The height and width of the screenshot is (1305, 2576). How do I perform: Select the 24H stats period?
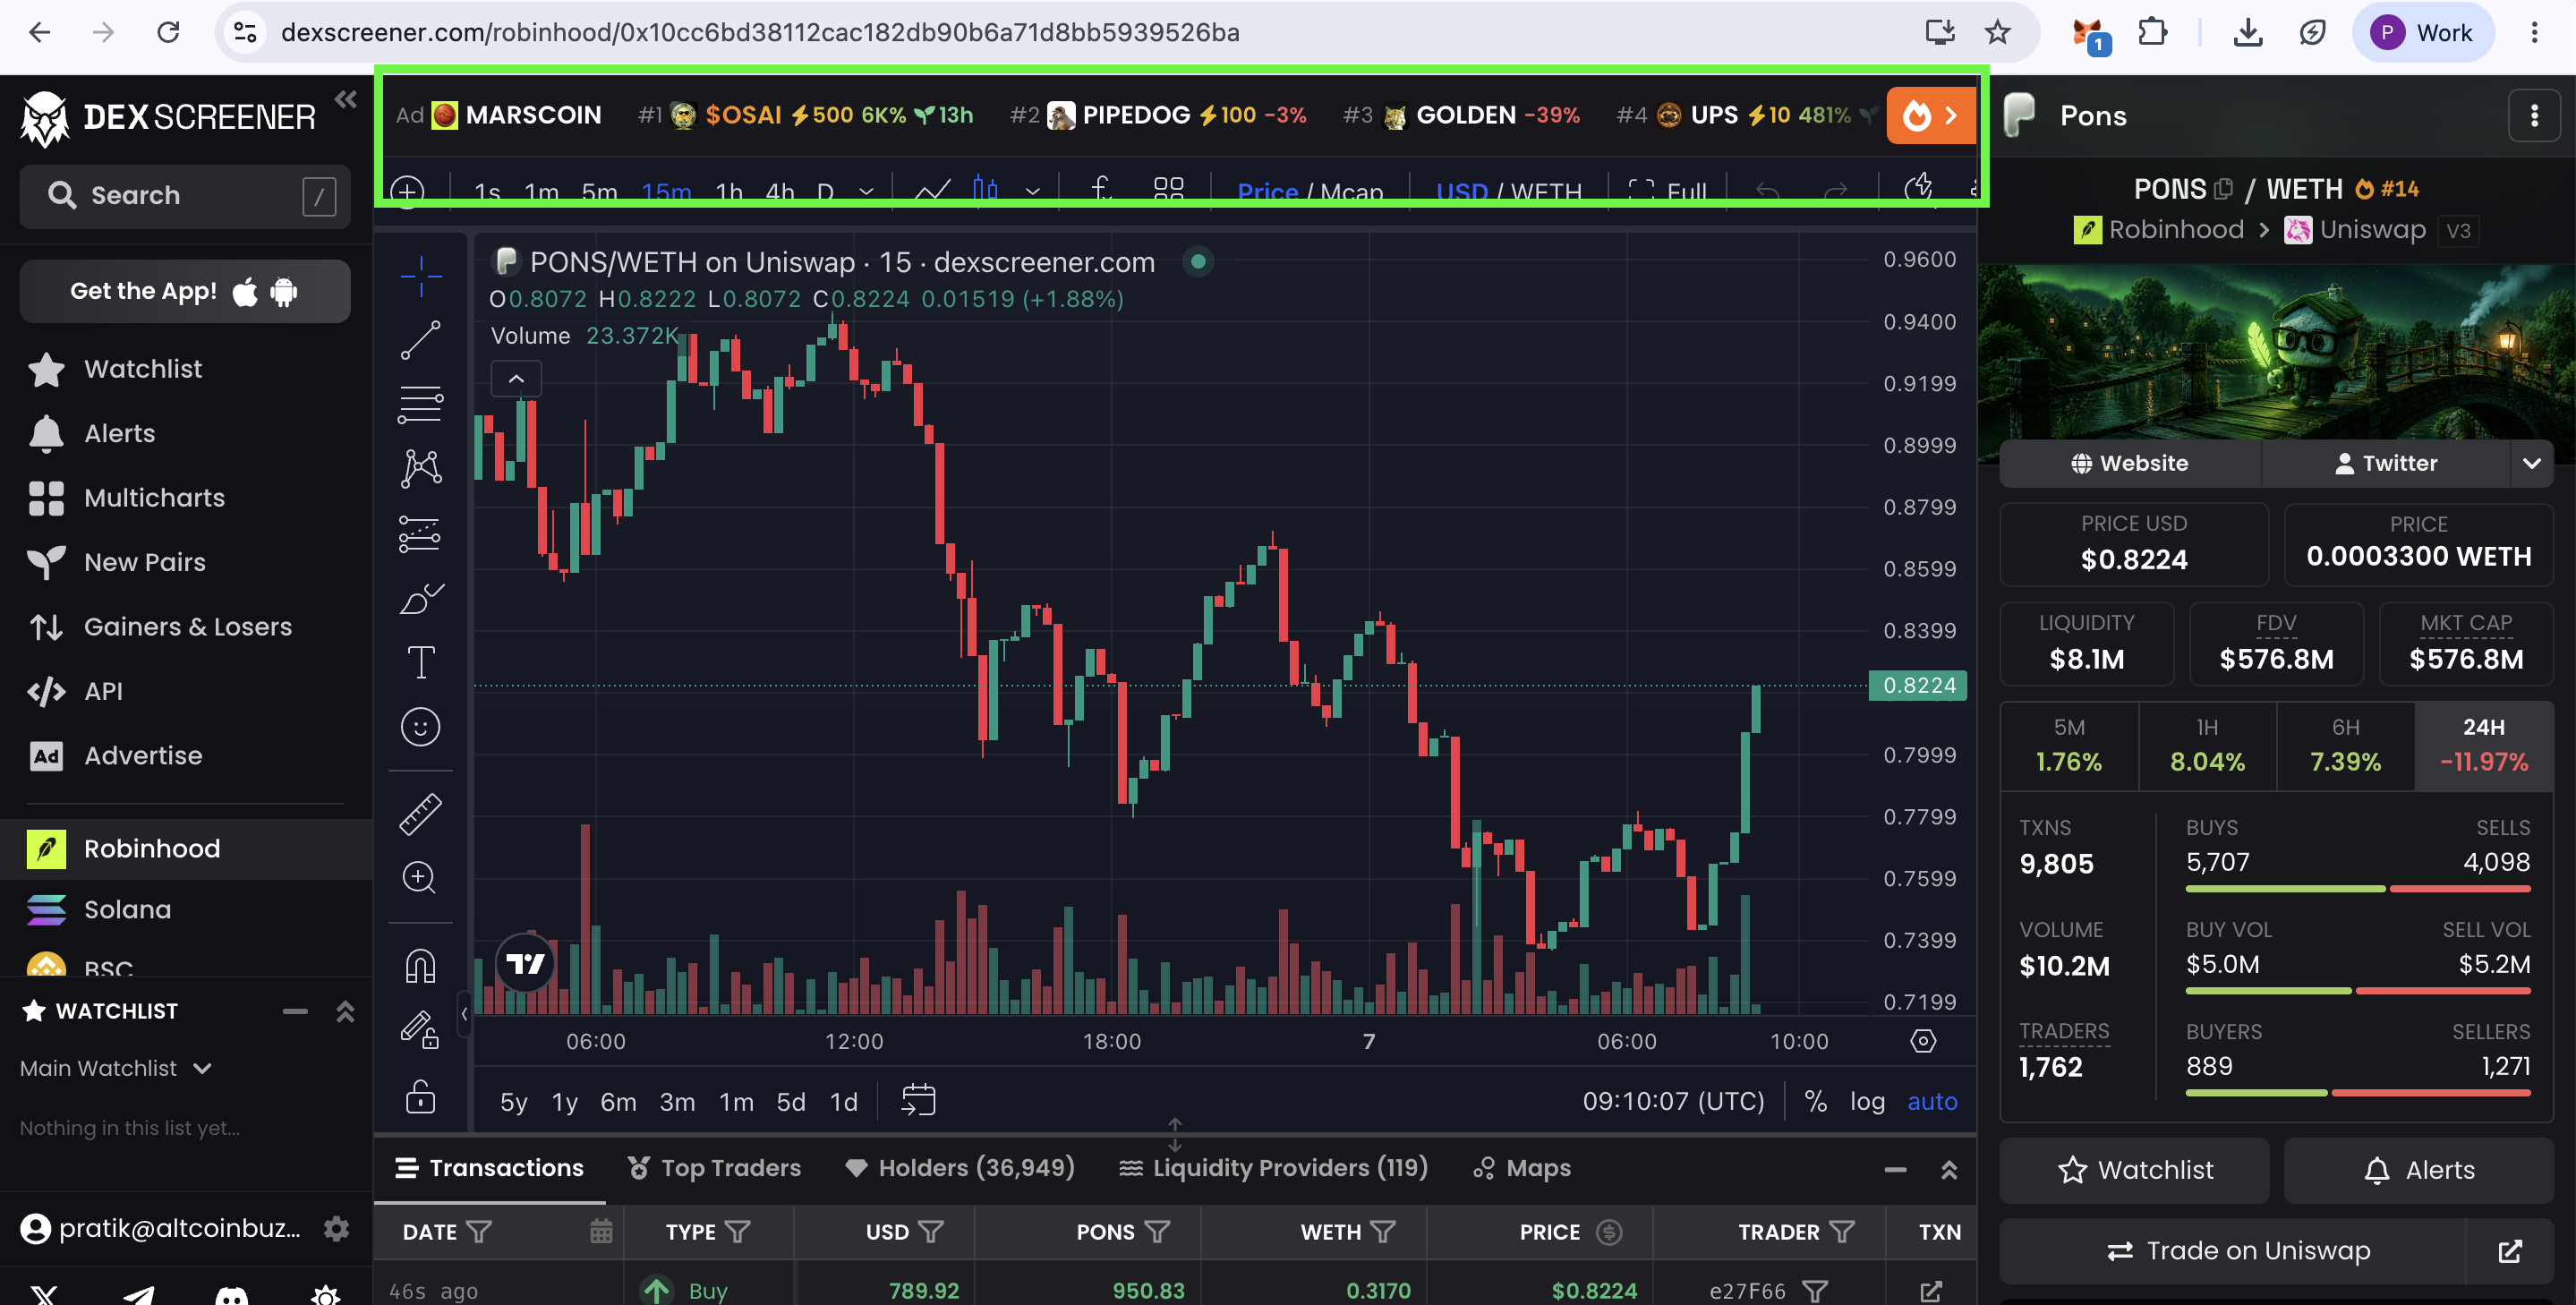point(2484,746)
